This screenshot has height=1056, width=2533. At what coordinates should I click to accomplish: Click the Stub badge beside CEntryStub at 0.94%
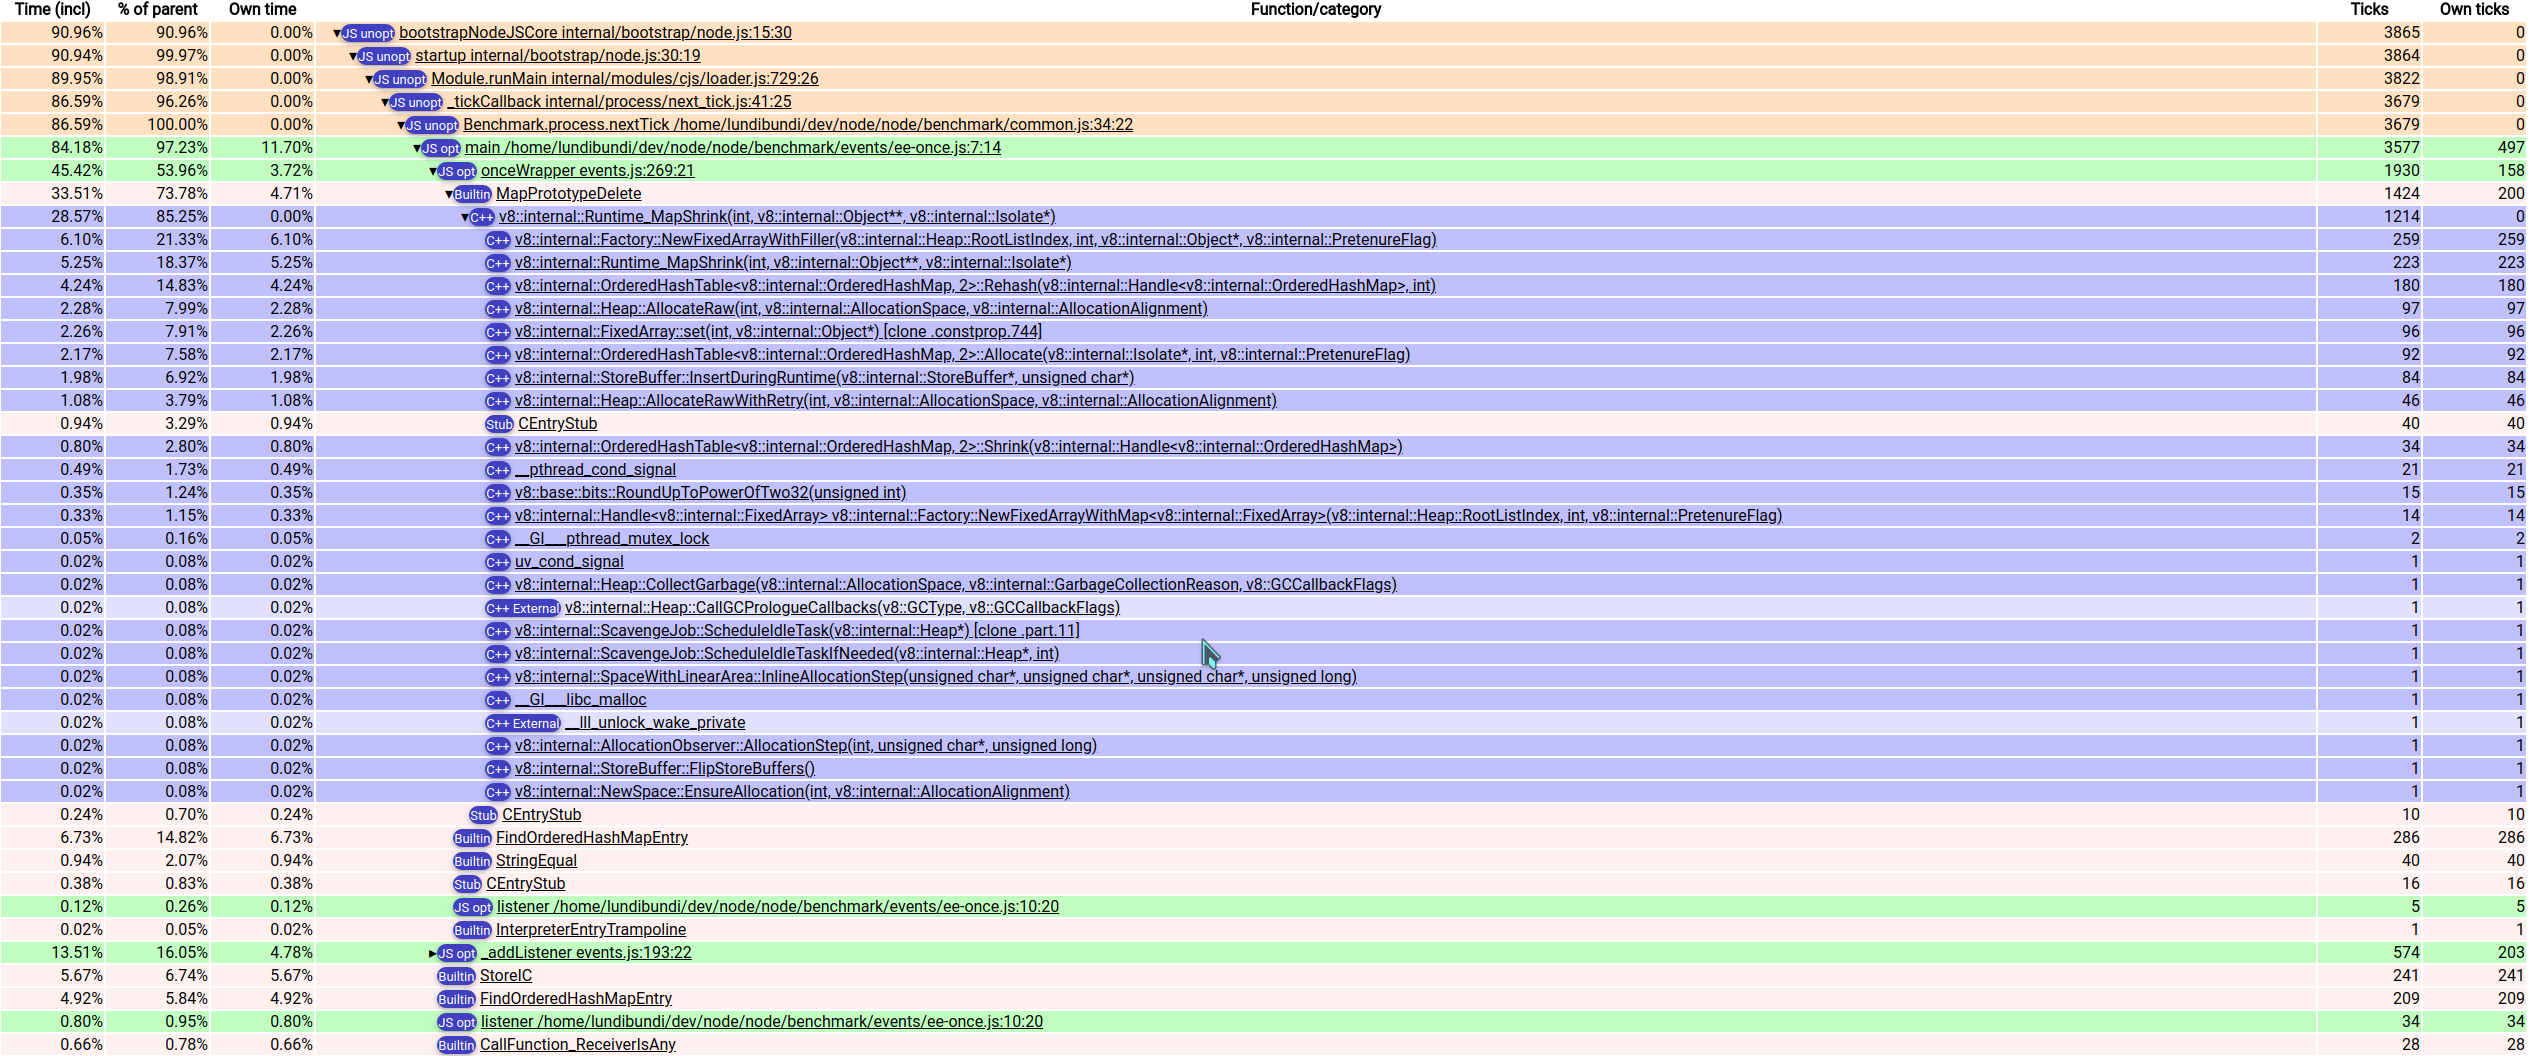click(x=499, y=424)
